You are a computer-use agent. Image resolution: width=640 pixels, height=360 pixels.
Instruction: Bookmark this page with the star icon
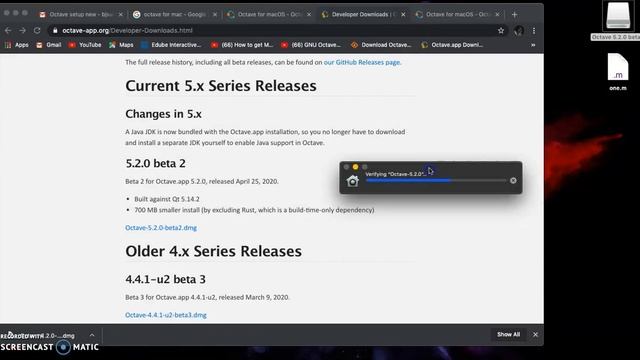pyautogui.click(x=501, y=31)
